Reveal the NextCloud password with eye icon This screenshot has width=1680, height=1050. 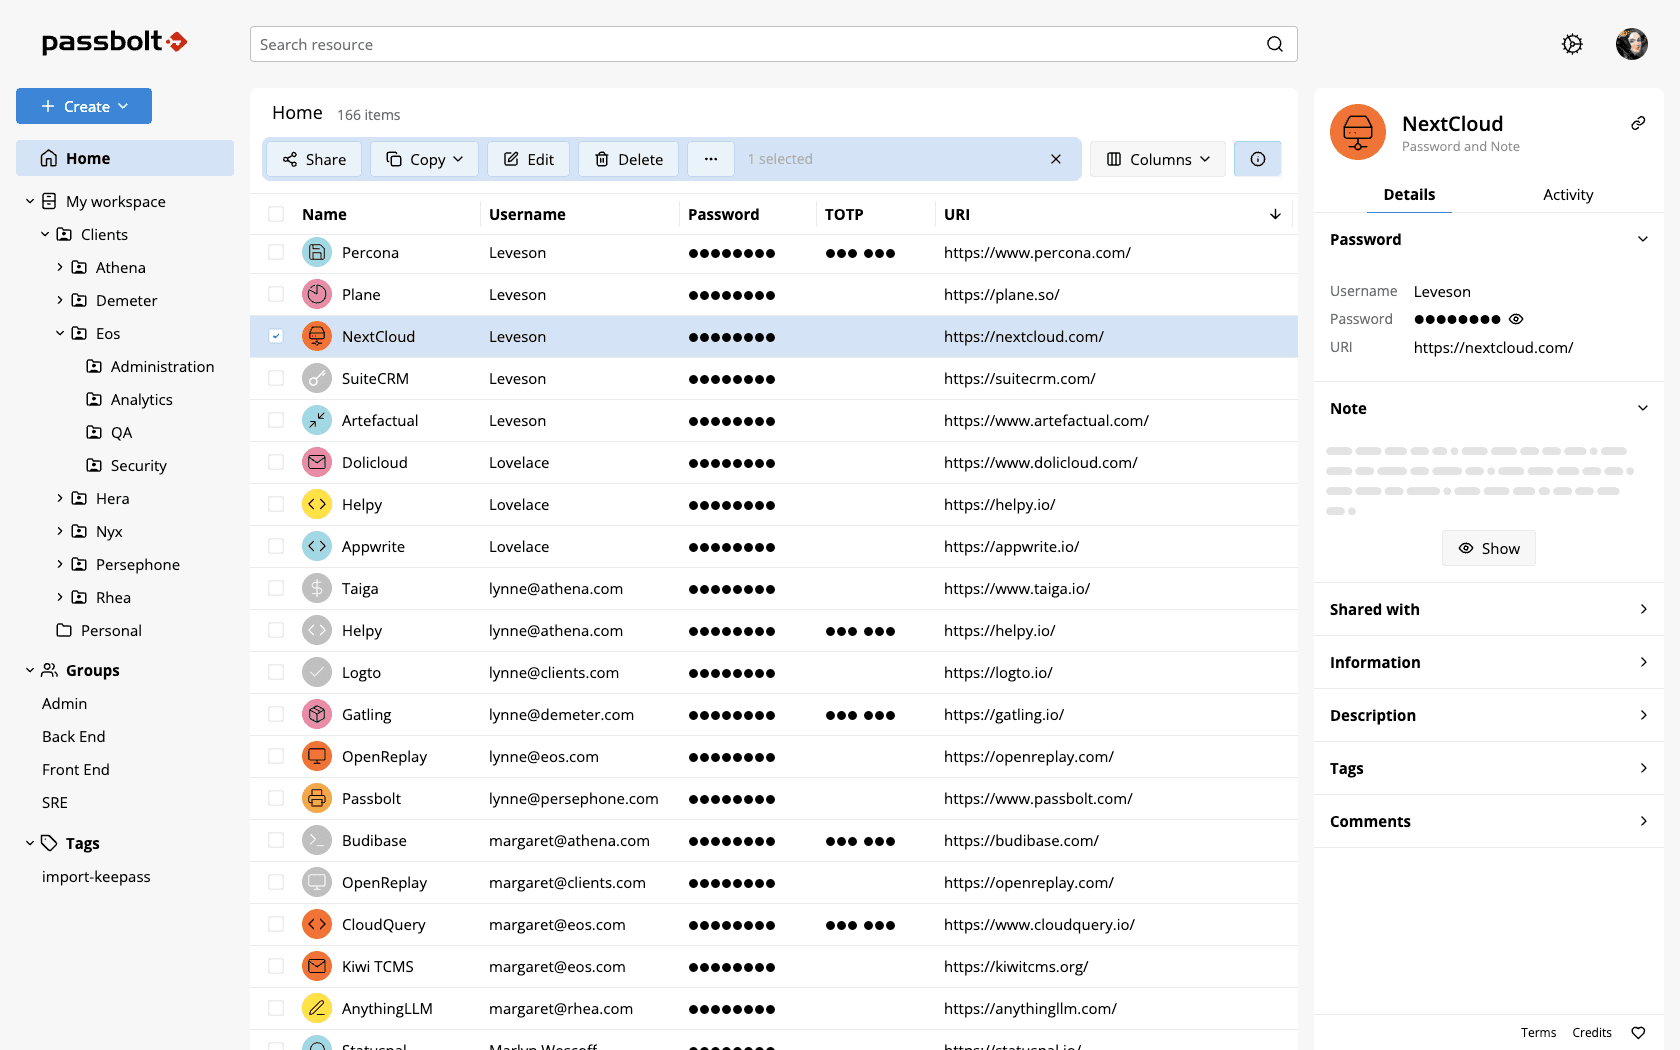1516,318
